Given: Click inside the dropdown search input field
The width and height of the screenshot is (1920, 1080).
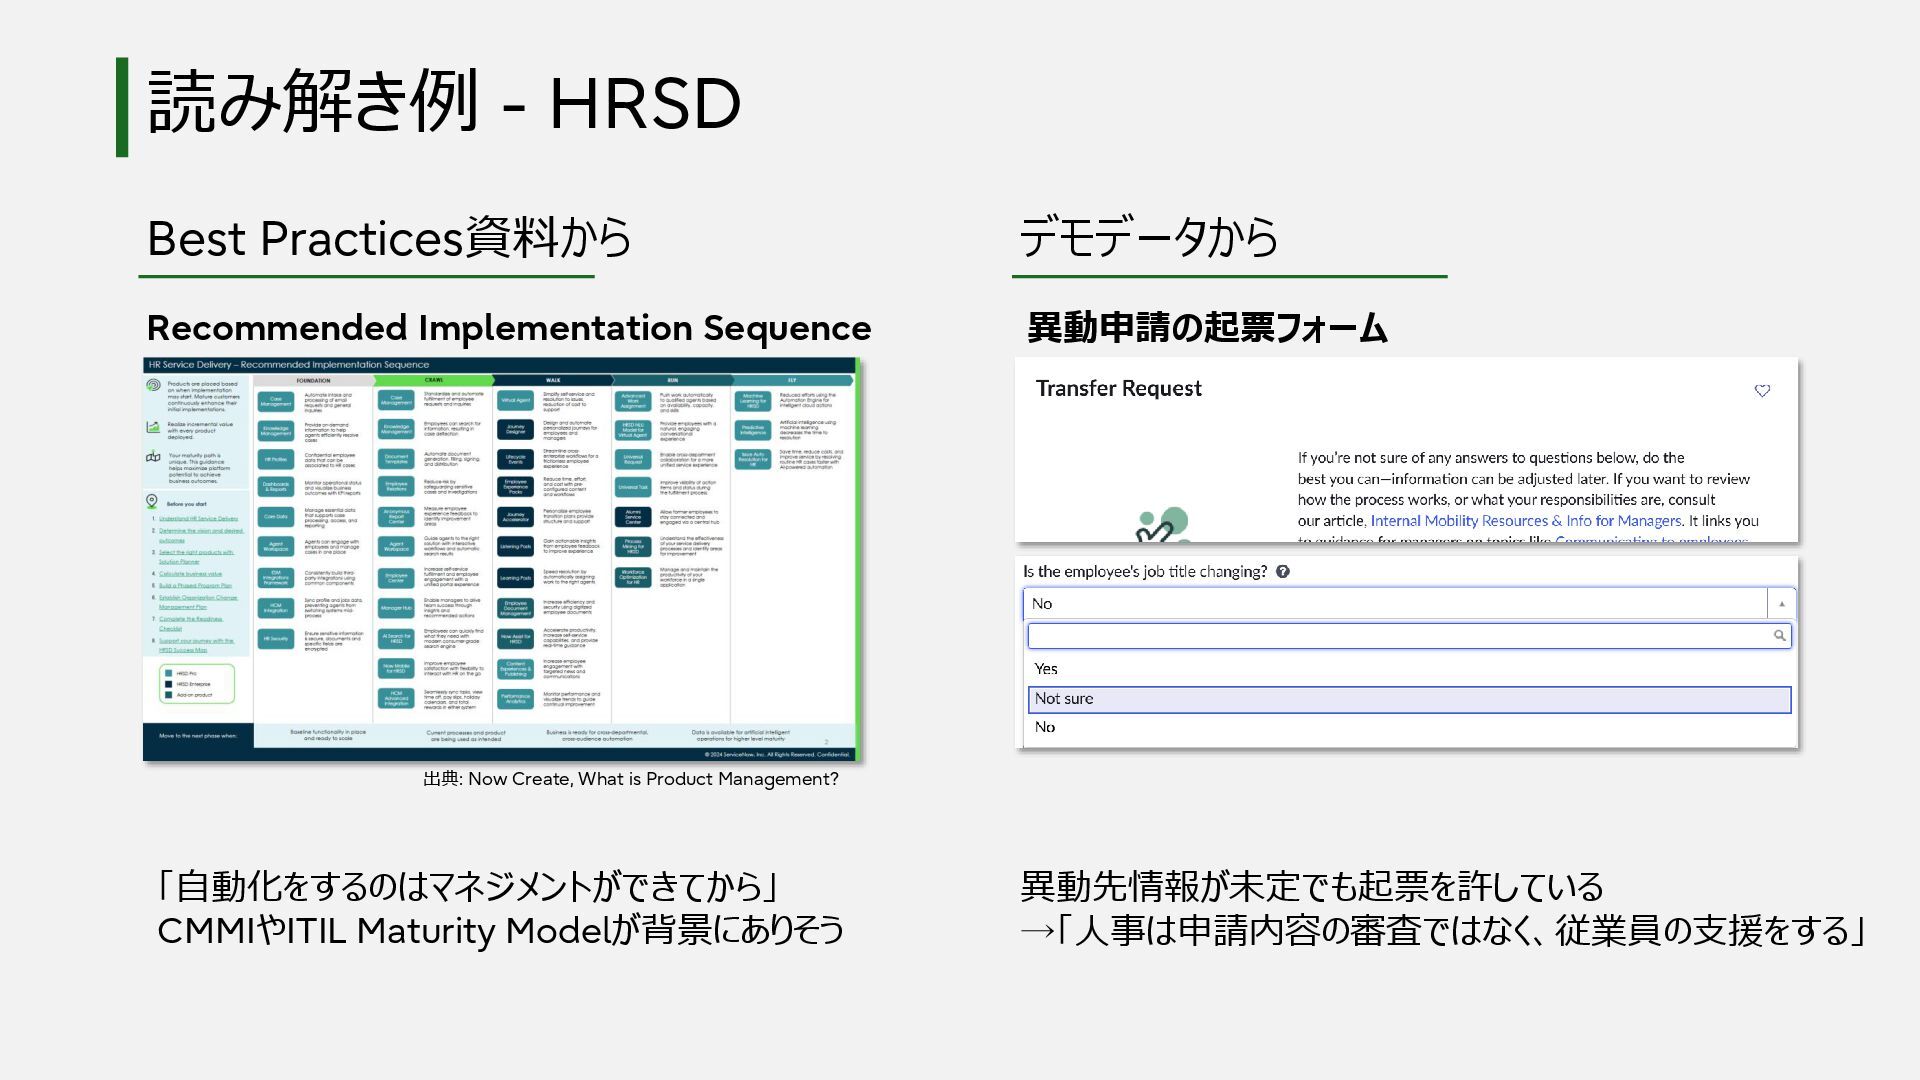Looking at the screenshot, I should click(x=1400, y=636).
